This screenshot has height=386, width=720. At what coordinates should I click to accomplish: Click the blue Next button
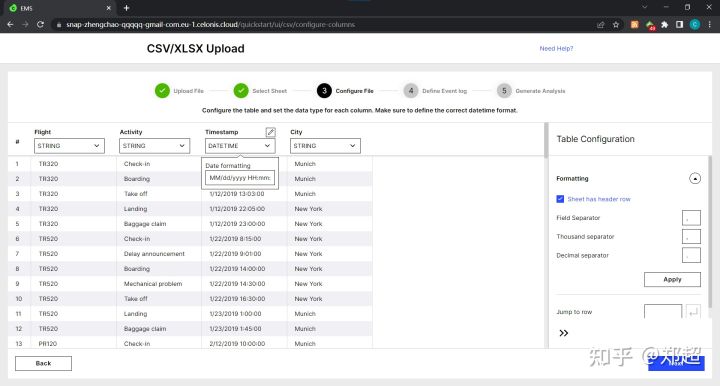(676, 363)
